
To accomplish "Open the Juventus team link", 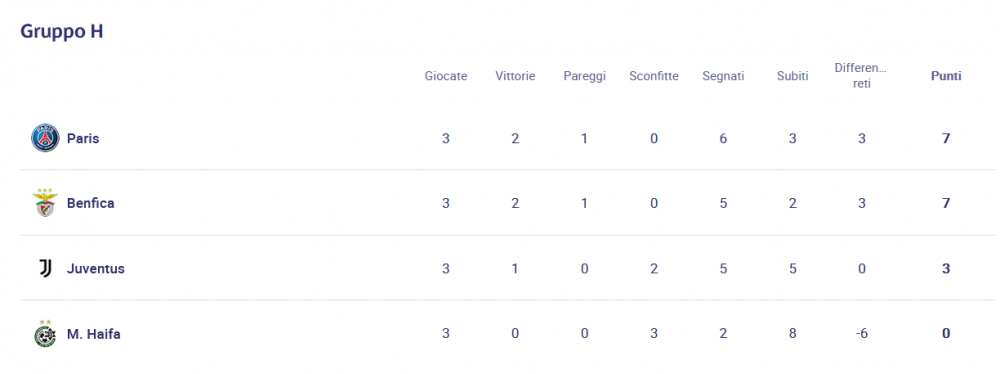I will pos(96,269).
